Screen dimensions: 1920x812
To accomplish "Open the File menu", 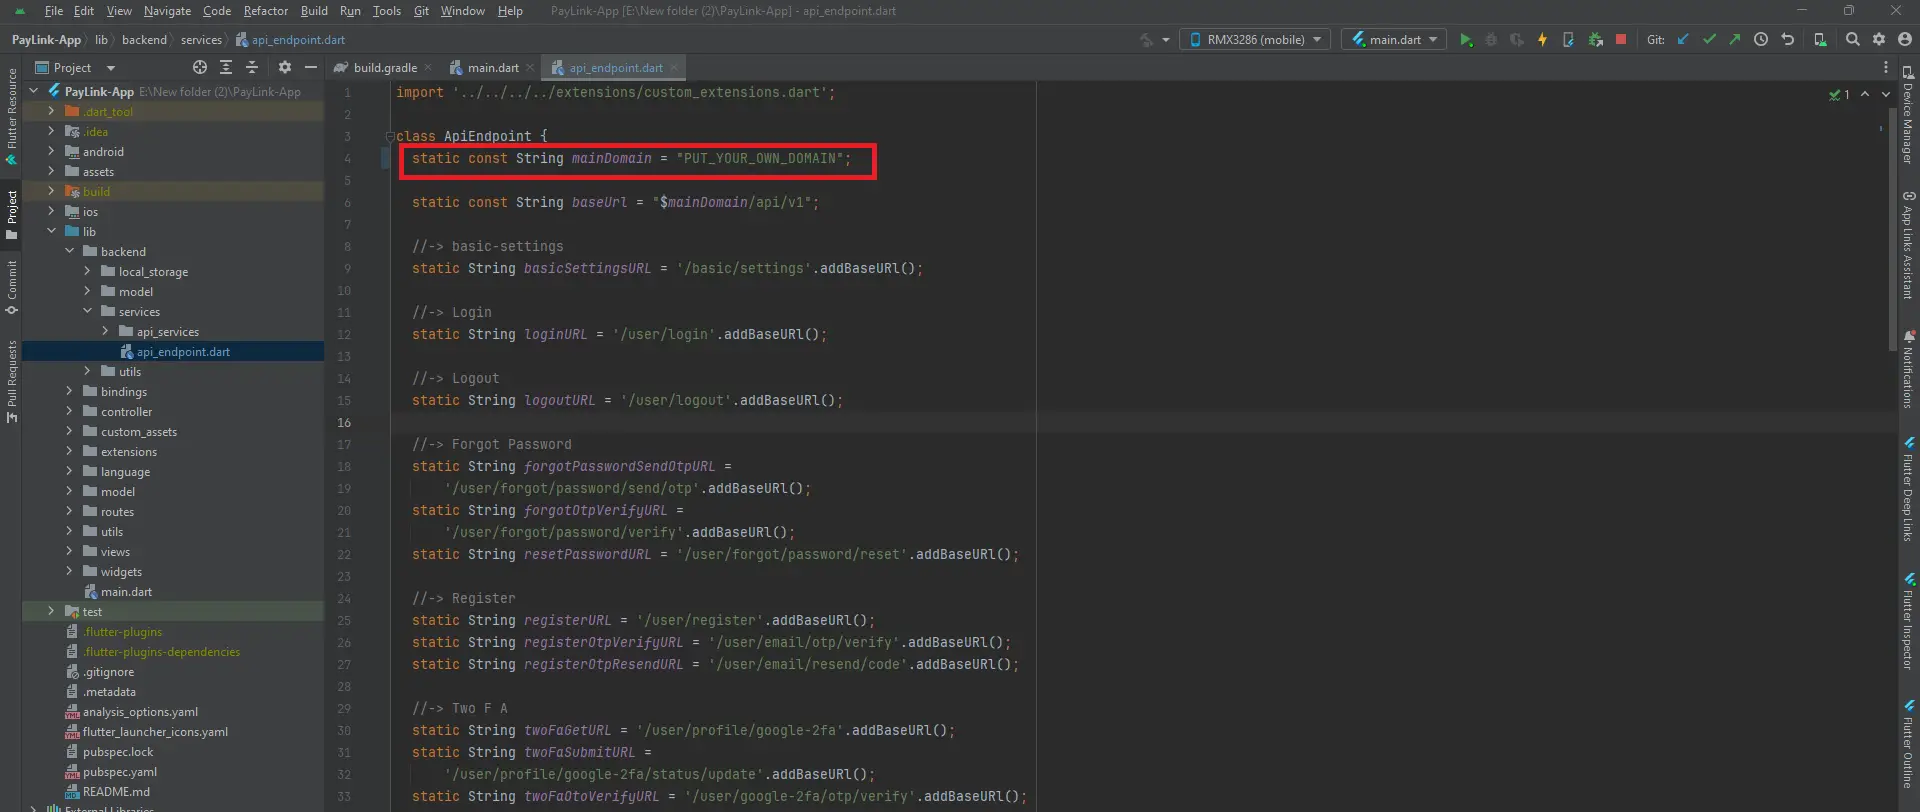I will pos(54,11).
